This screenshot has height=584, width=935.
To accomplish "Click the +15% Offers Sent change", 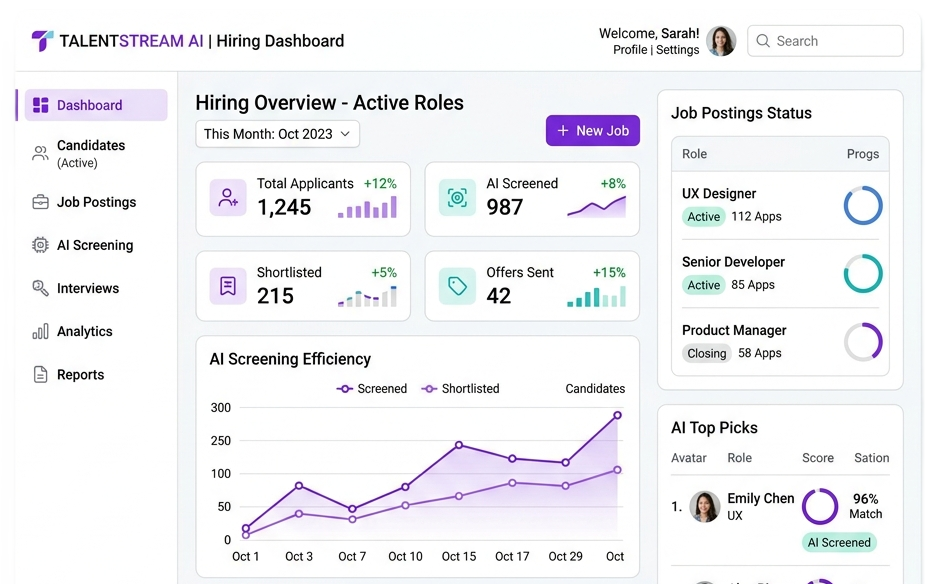I will pos(609,273).
